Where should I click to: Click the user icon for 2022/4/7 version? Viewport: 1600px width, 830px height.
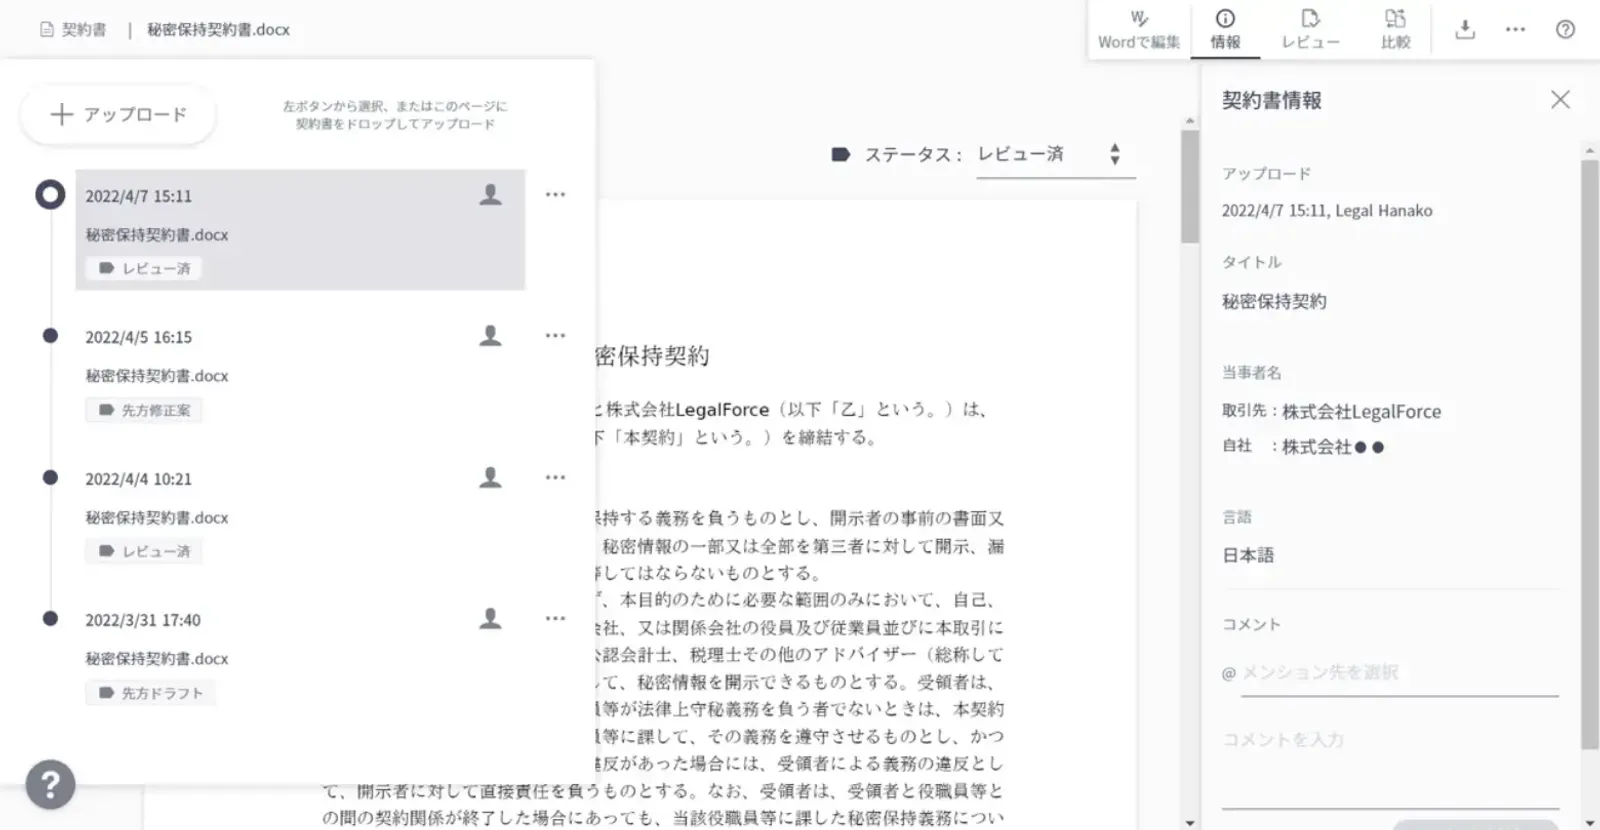point(490,195)
